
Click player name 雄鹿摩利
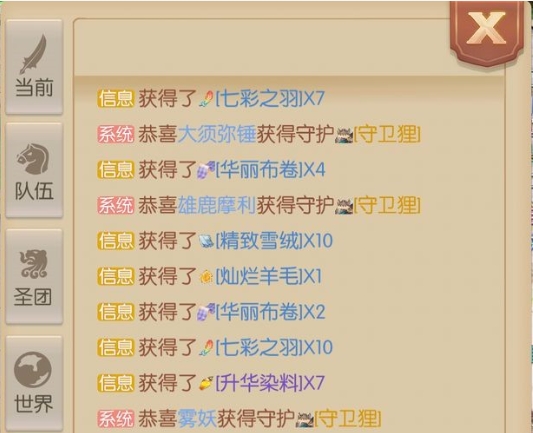click(x=217, y=205)
